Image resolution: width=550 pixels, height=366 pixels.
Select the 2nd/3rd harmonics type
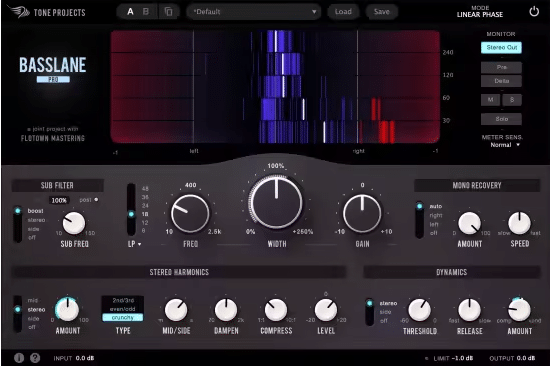pos(123,300)
